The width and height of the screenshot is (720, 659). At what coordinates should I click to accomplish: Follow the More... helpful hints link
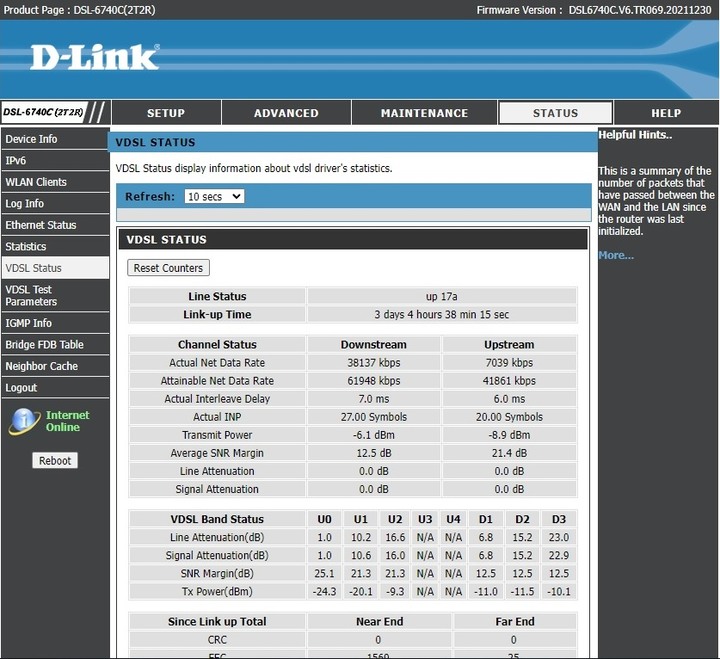click(616, 255)
